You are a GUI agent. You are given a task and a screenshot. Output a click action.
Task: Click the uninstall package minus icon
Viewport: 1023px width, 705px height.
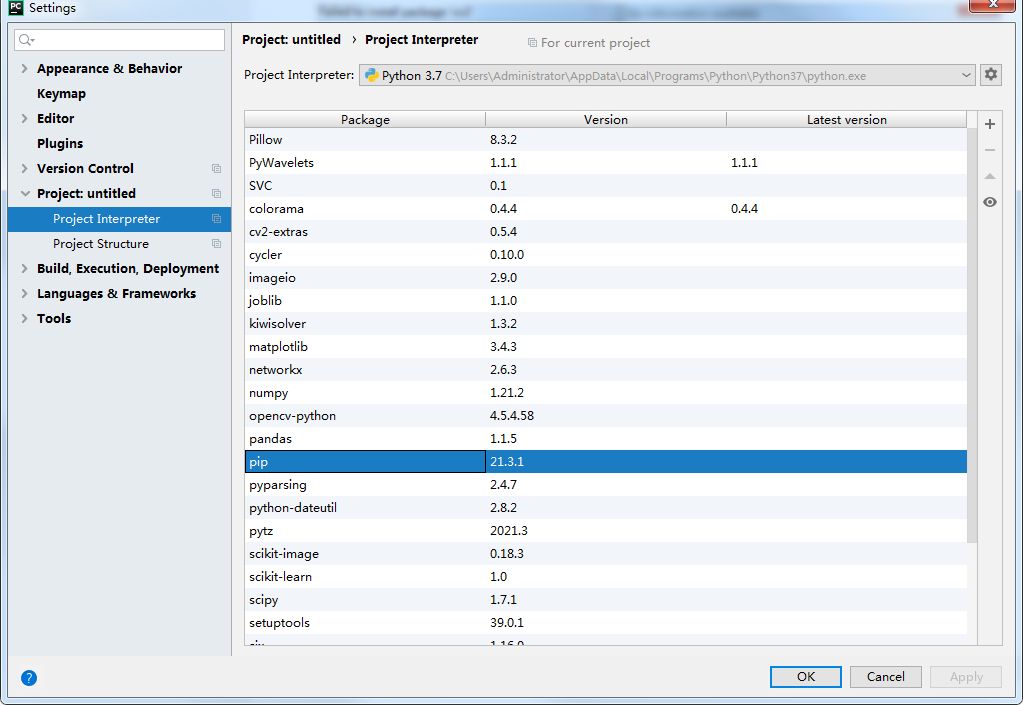coord(990,150)
